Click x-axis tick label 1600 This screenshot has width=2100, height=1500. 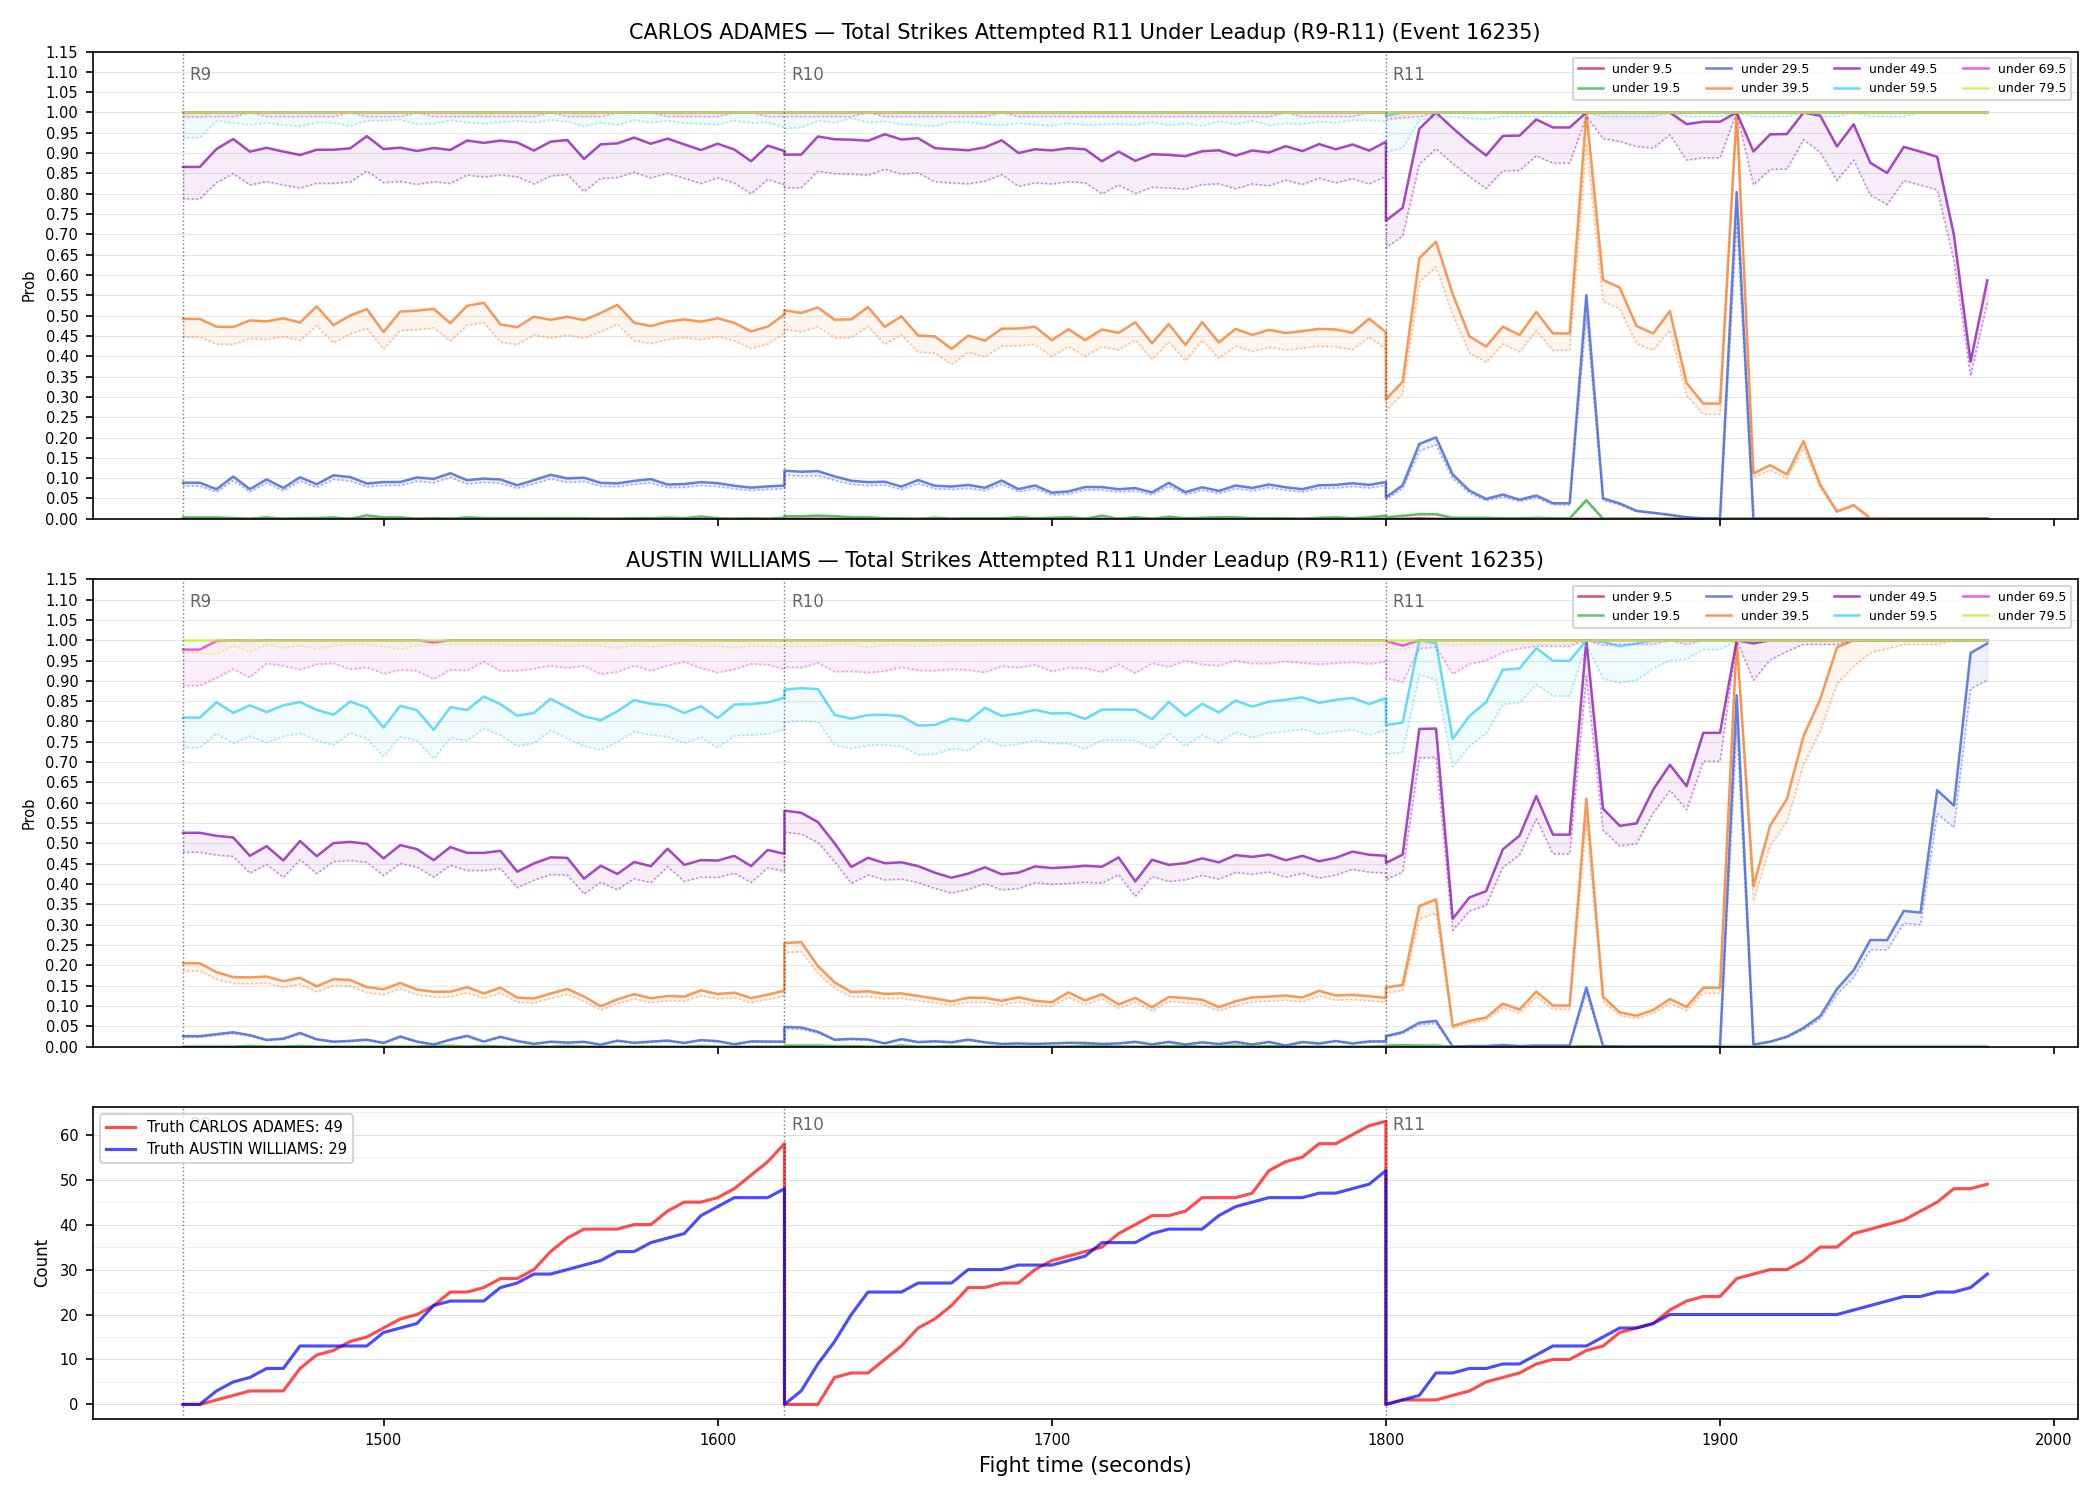717,1439
